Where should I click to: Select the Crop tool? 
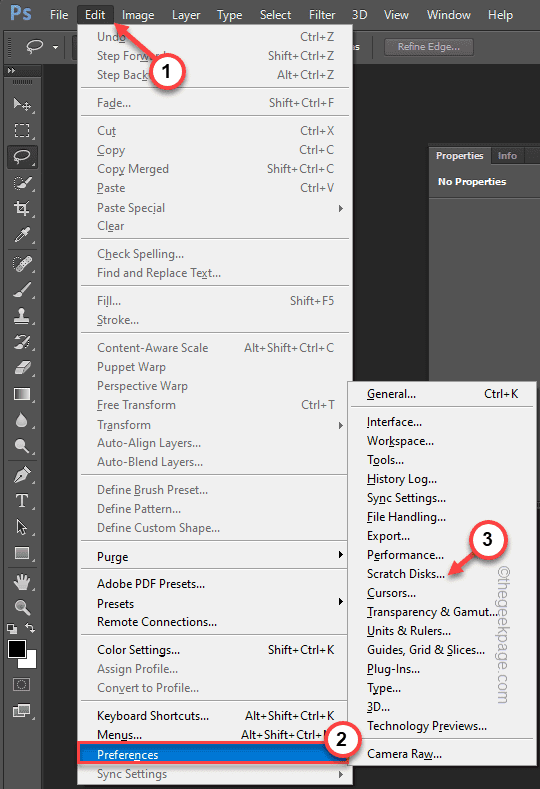22,208
